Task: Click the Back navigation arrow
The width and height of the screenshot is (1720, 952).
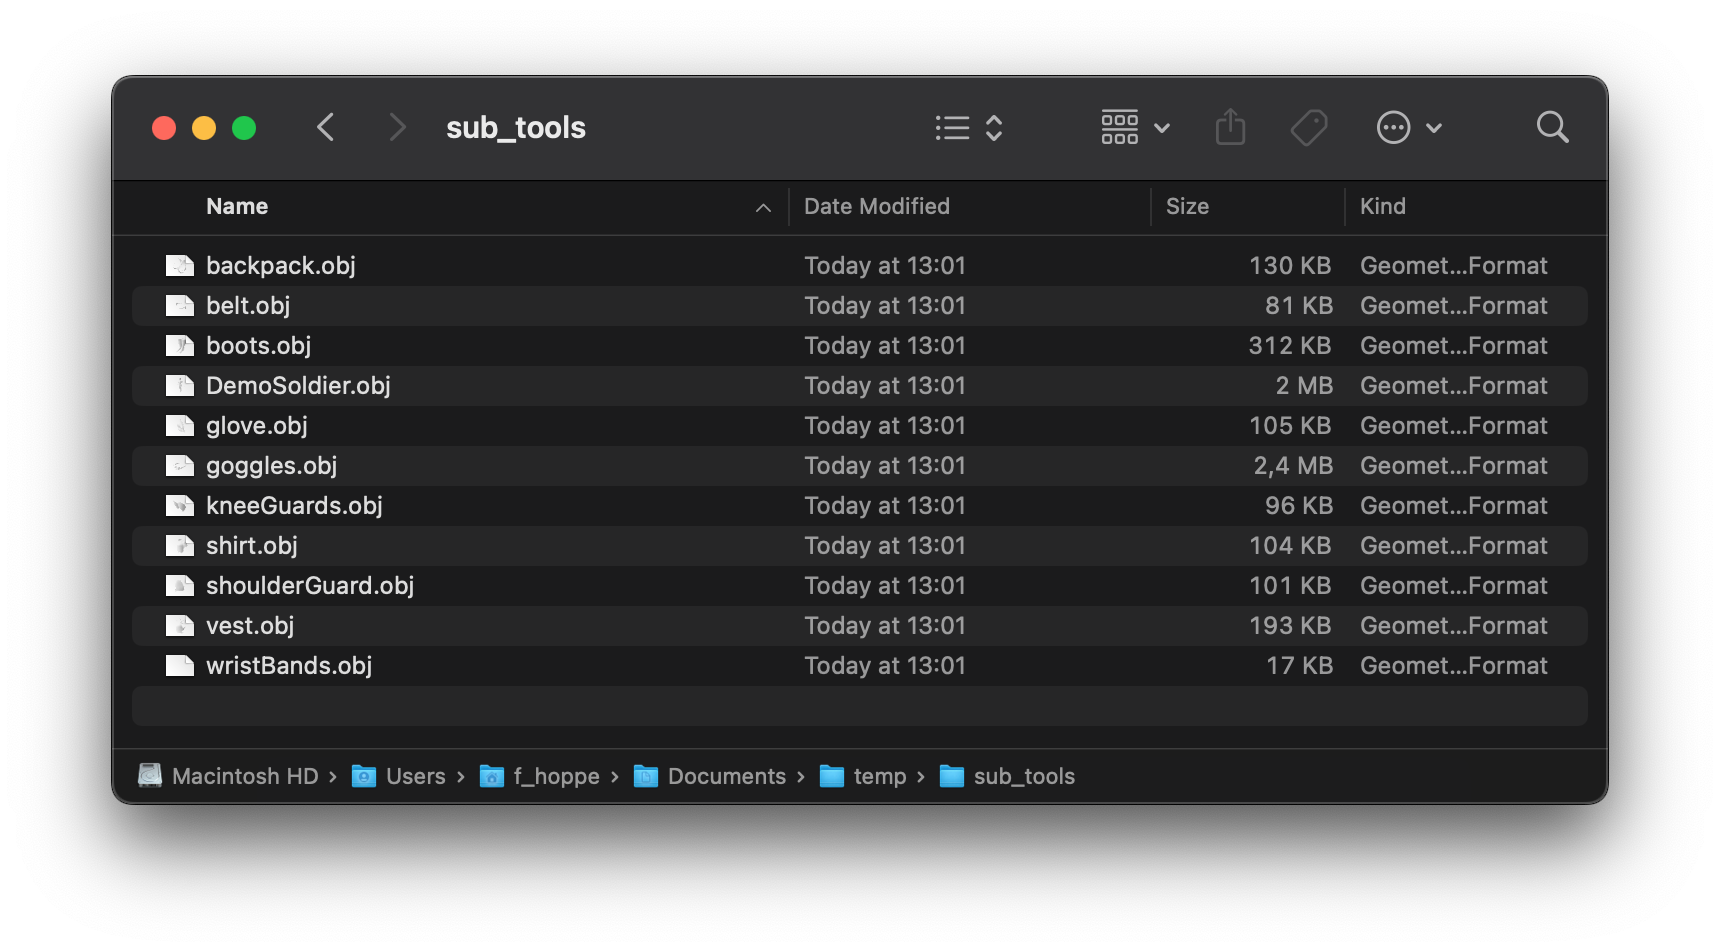Action: 326,127
